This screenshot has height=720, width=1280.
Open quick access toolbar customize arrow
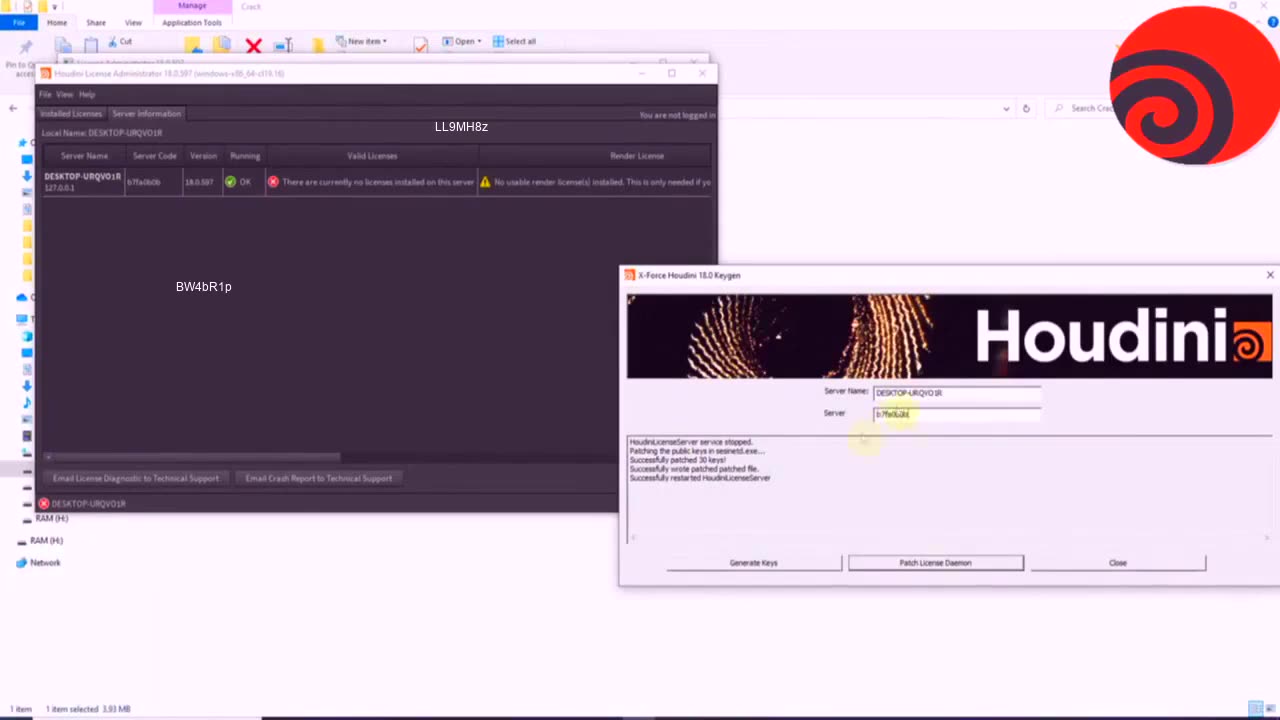click(x=55, y=6)
